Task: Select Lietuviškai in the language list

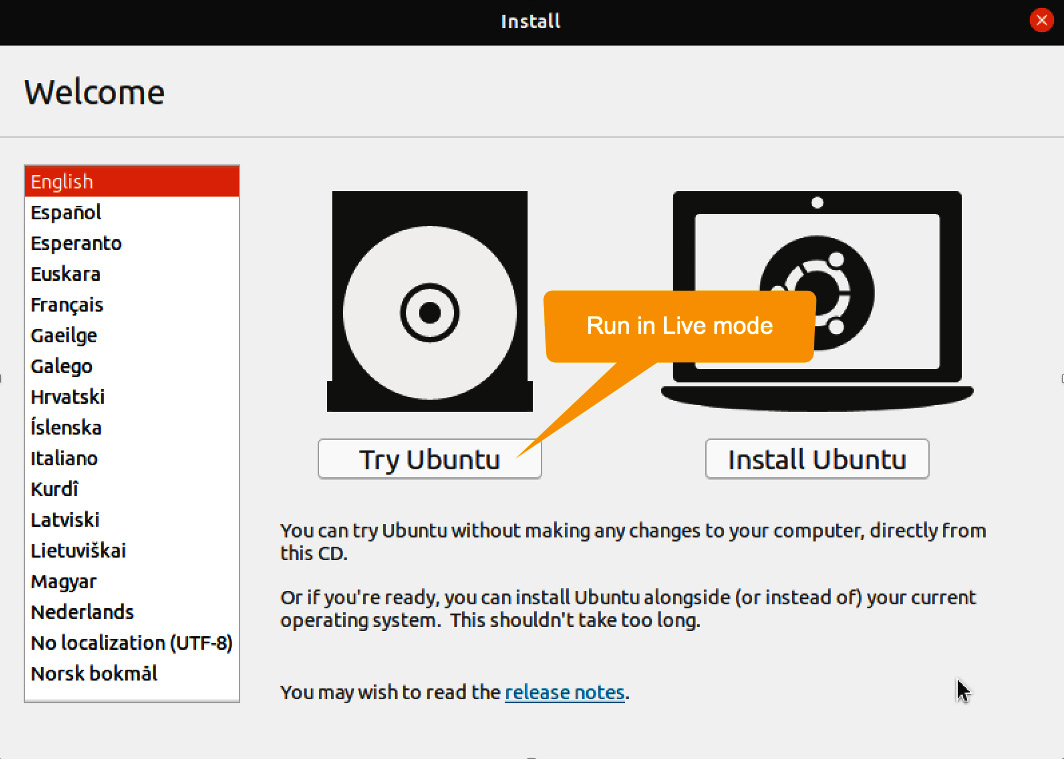Action: [132, 550]
